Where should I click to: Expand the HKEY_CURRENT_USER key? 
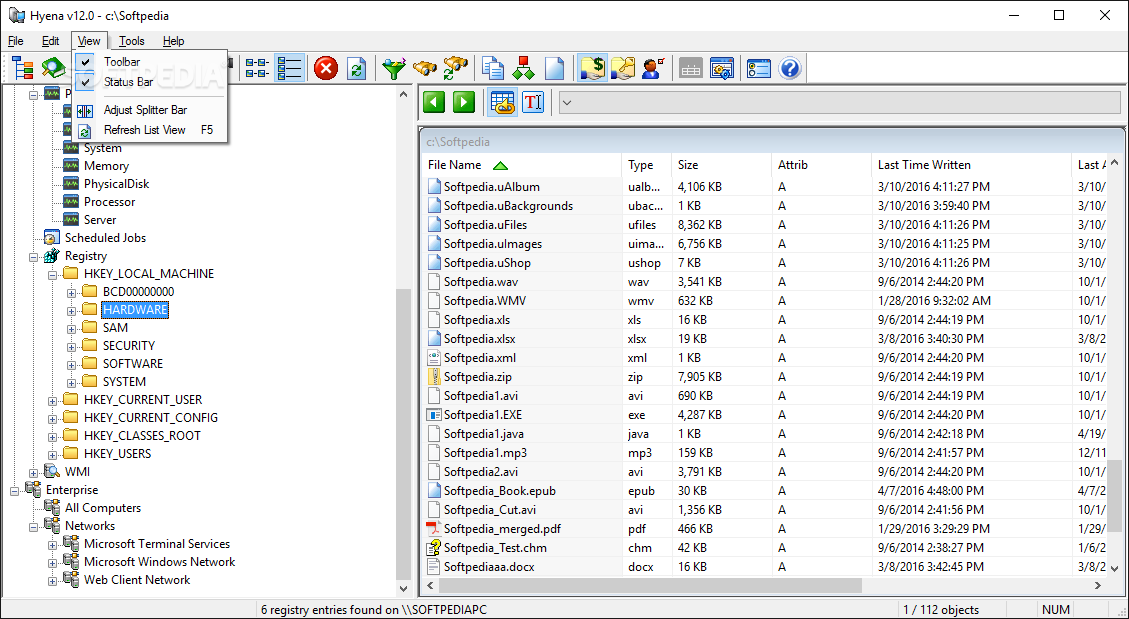[x=53, y=401]
